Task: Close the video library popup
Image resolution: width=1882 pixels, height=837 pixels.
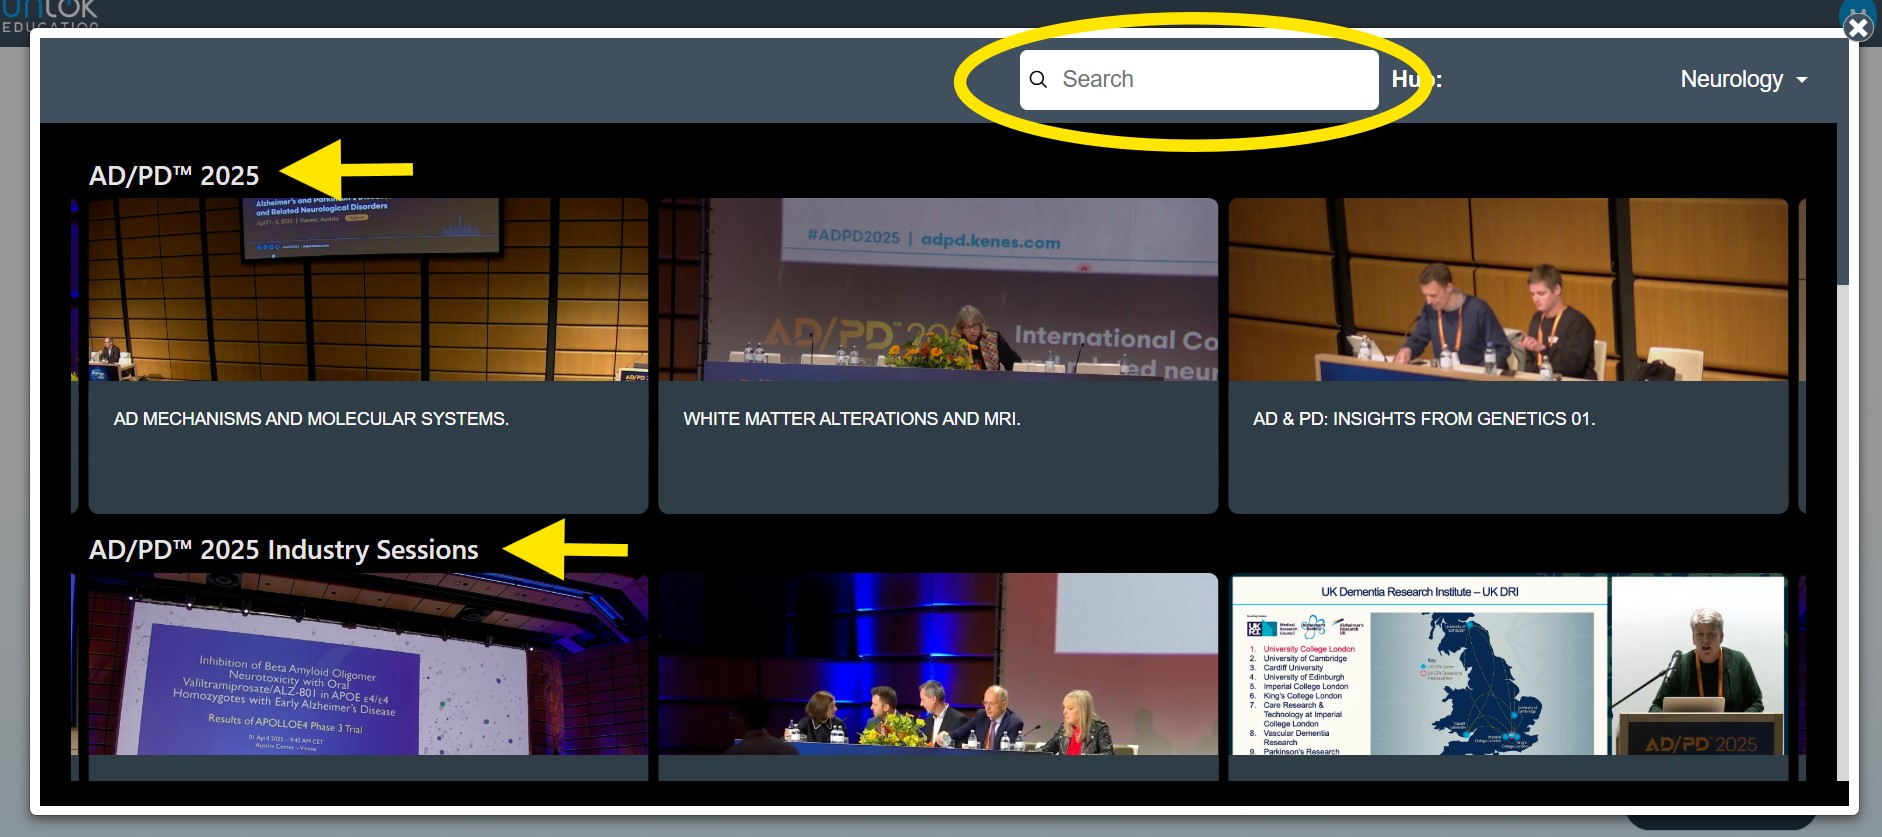Action: pos(1857,27)
